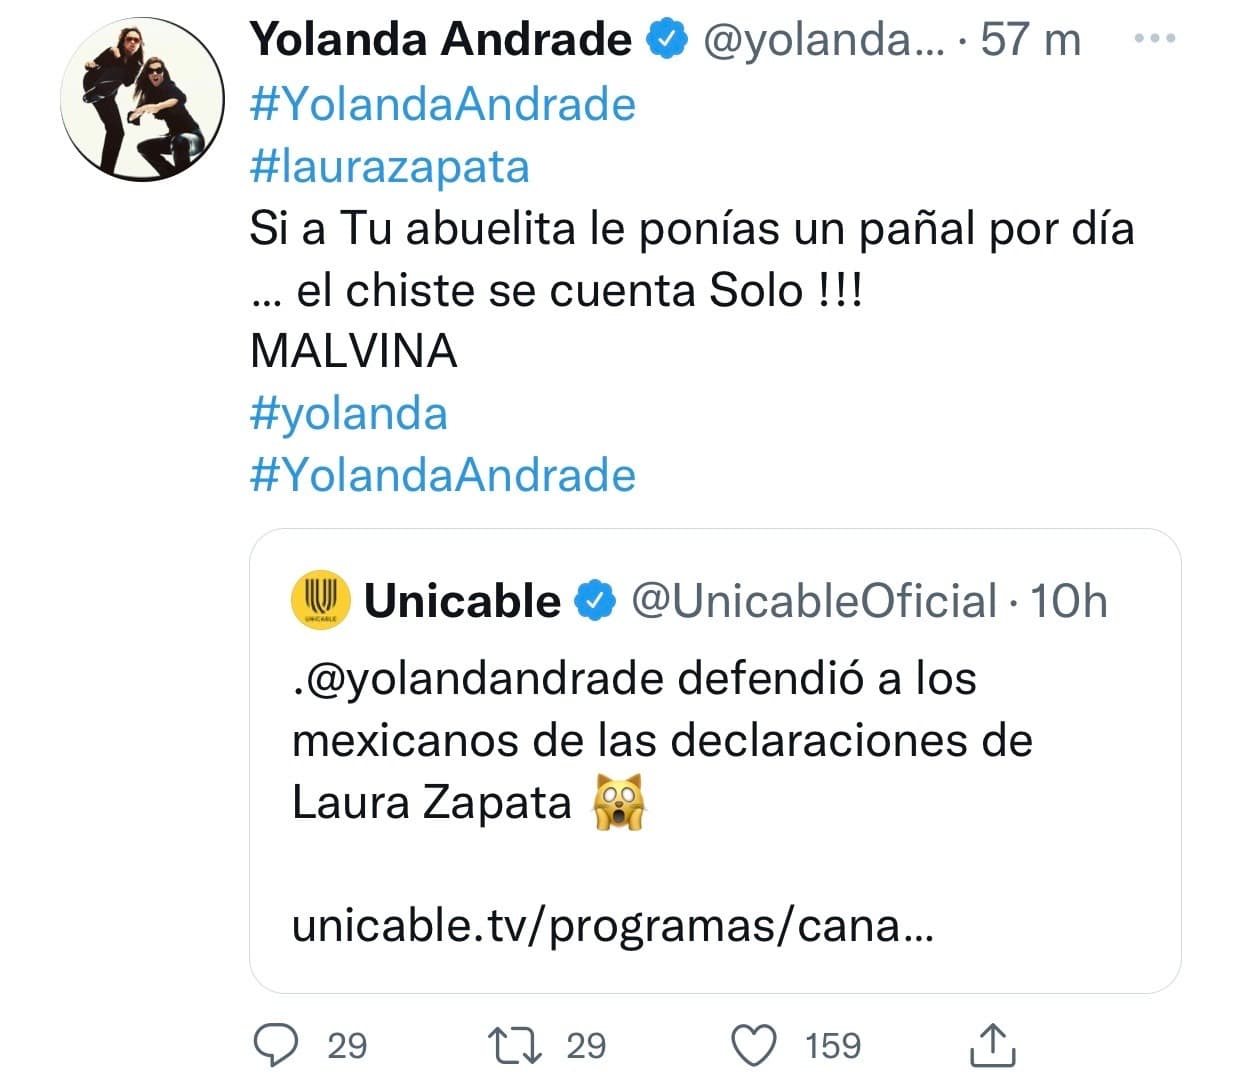This screenshot has height=1084, width=1242.
Task: Open Unicable's profile logo avatar
Action: point(319,600)
